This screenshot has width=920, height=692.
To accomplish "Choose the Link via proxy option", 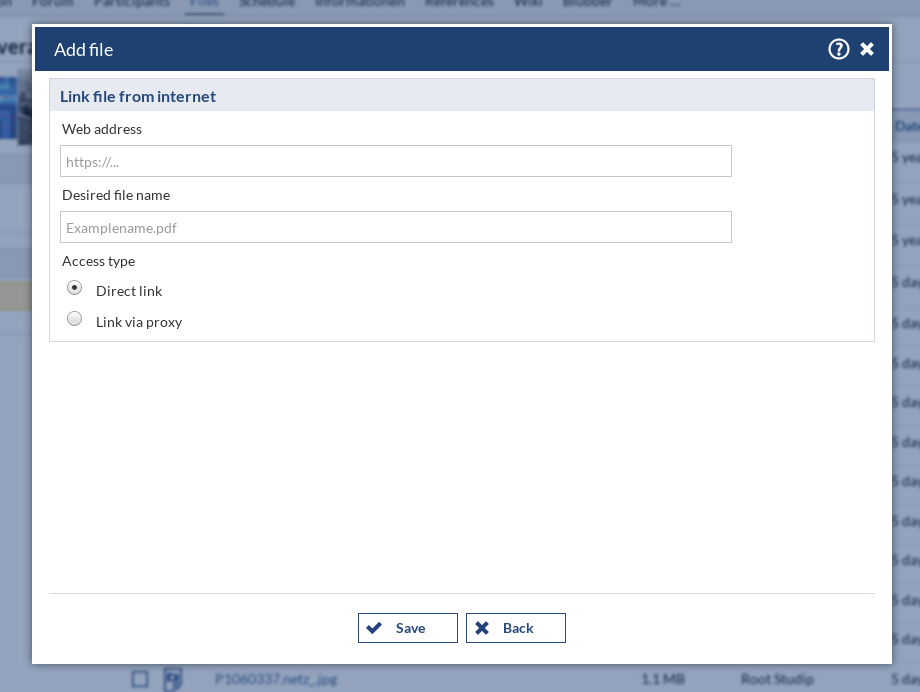I will 75,319.
